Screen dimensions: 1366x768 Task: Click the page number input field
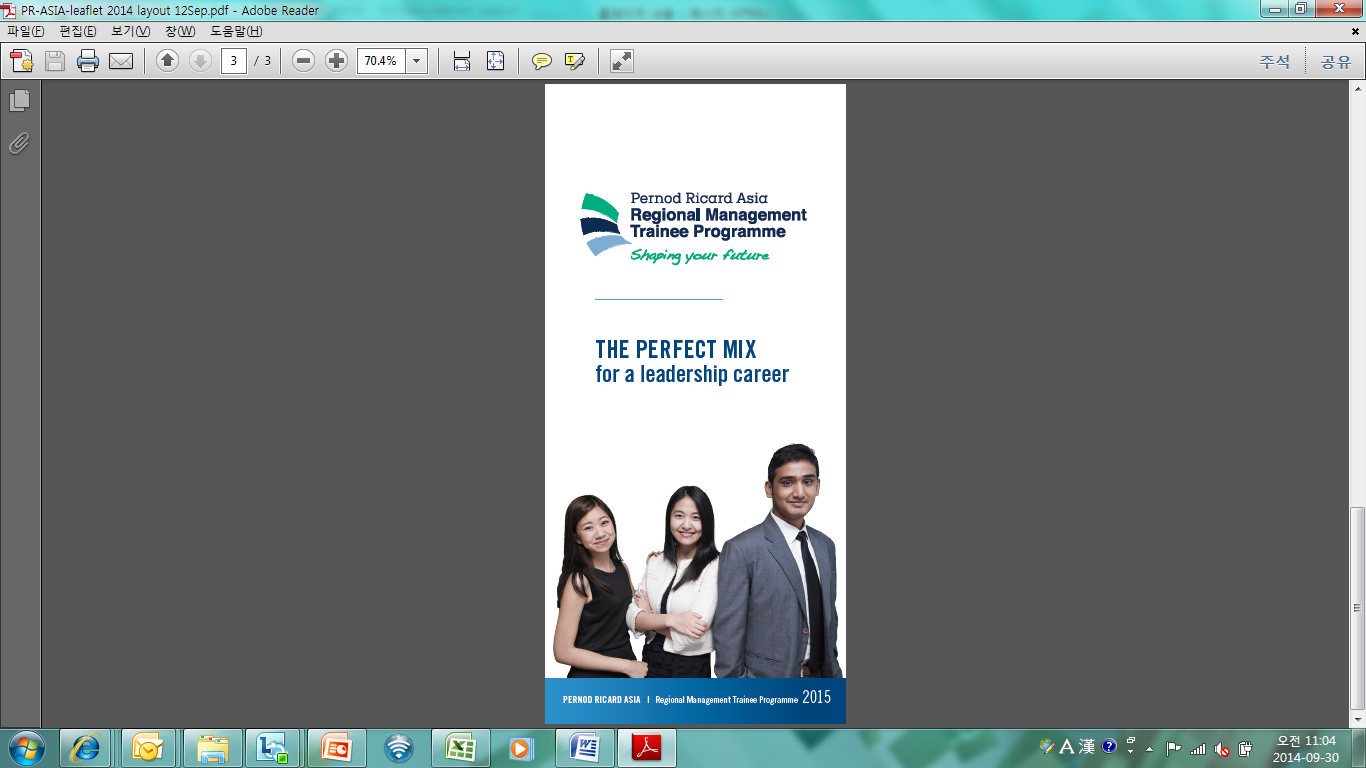(x=234, y=61)
